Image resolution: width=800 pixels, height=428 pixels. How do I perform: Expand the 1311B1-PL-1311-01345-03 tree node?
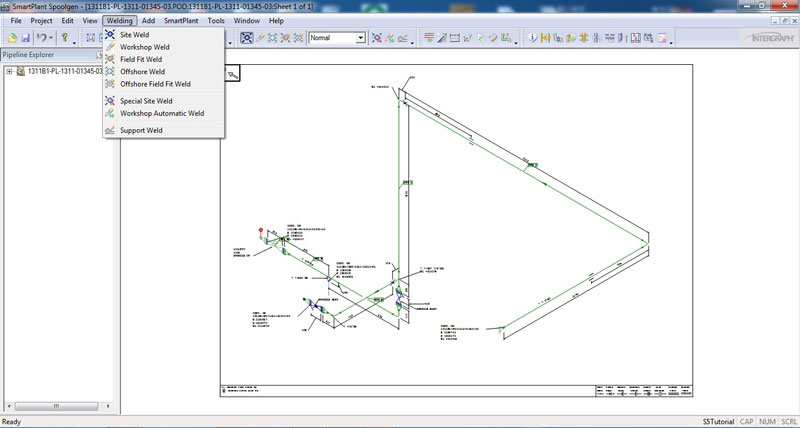[9, 71]
